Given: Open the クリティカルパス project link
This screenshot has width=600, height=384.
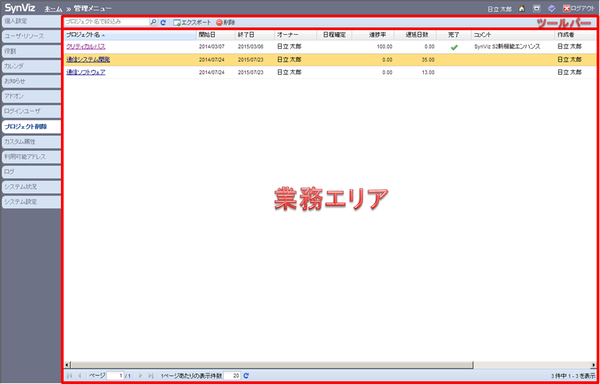Looking at the screenshot, I should click(x=85, y=47).
